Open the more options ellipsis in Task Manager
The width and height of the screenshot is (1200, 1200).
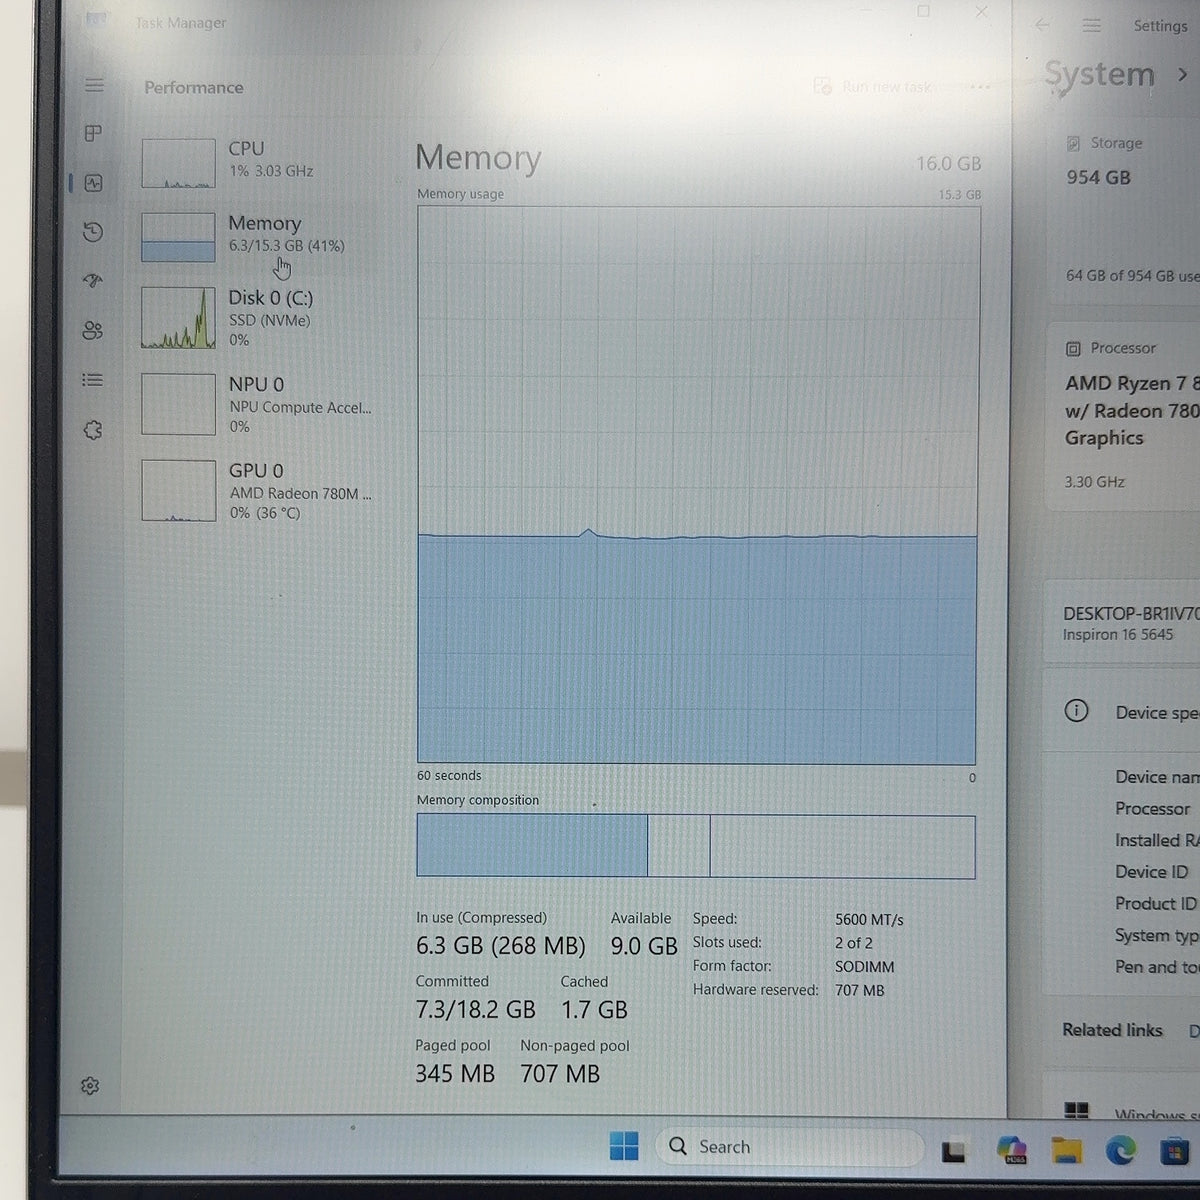(980, 87)
